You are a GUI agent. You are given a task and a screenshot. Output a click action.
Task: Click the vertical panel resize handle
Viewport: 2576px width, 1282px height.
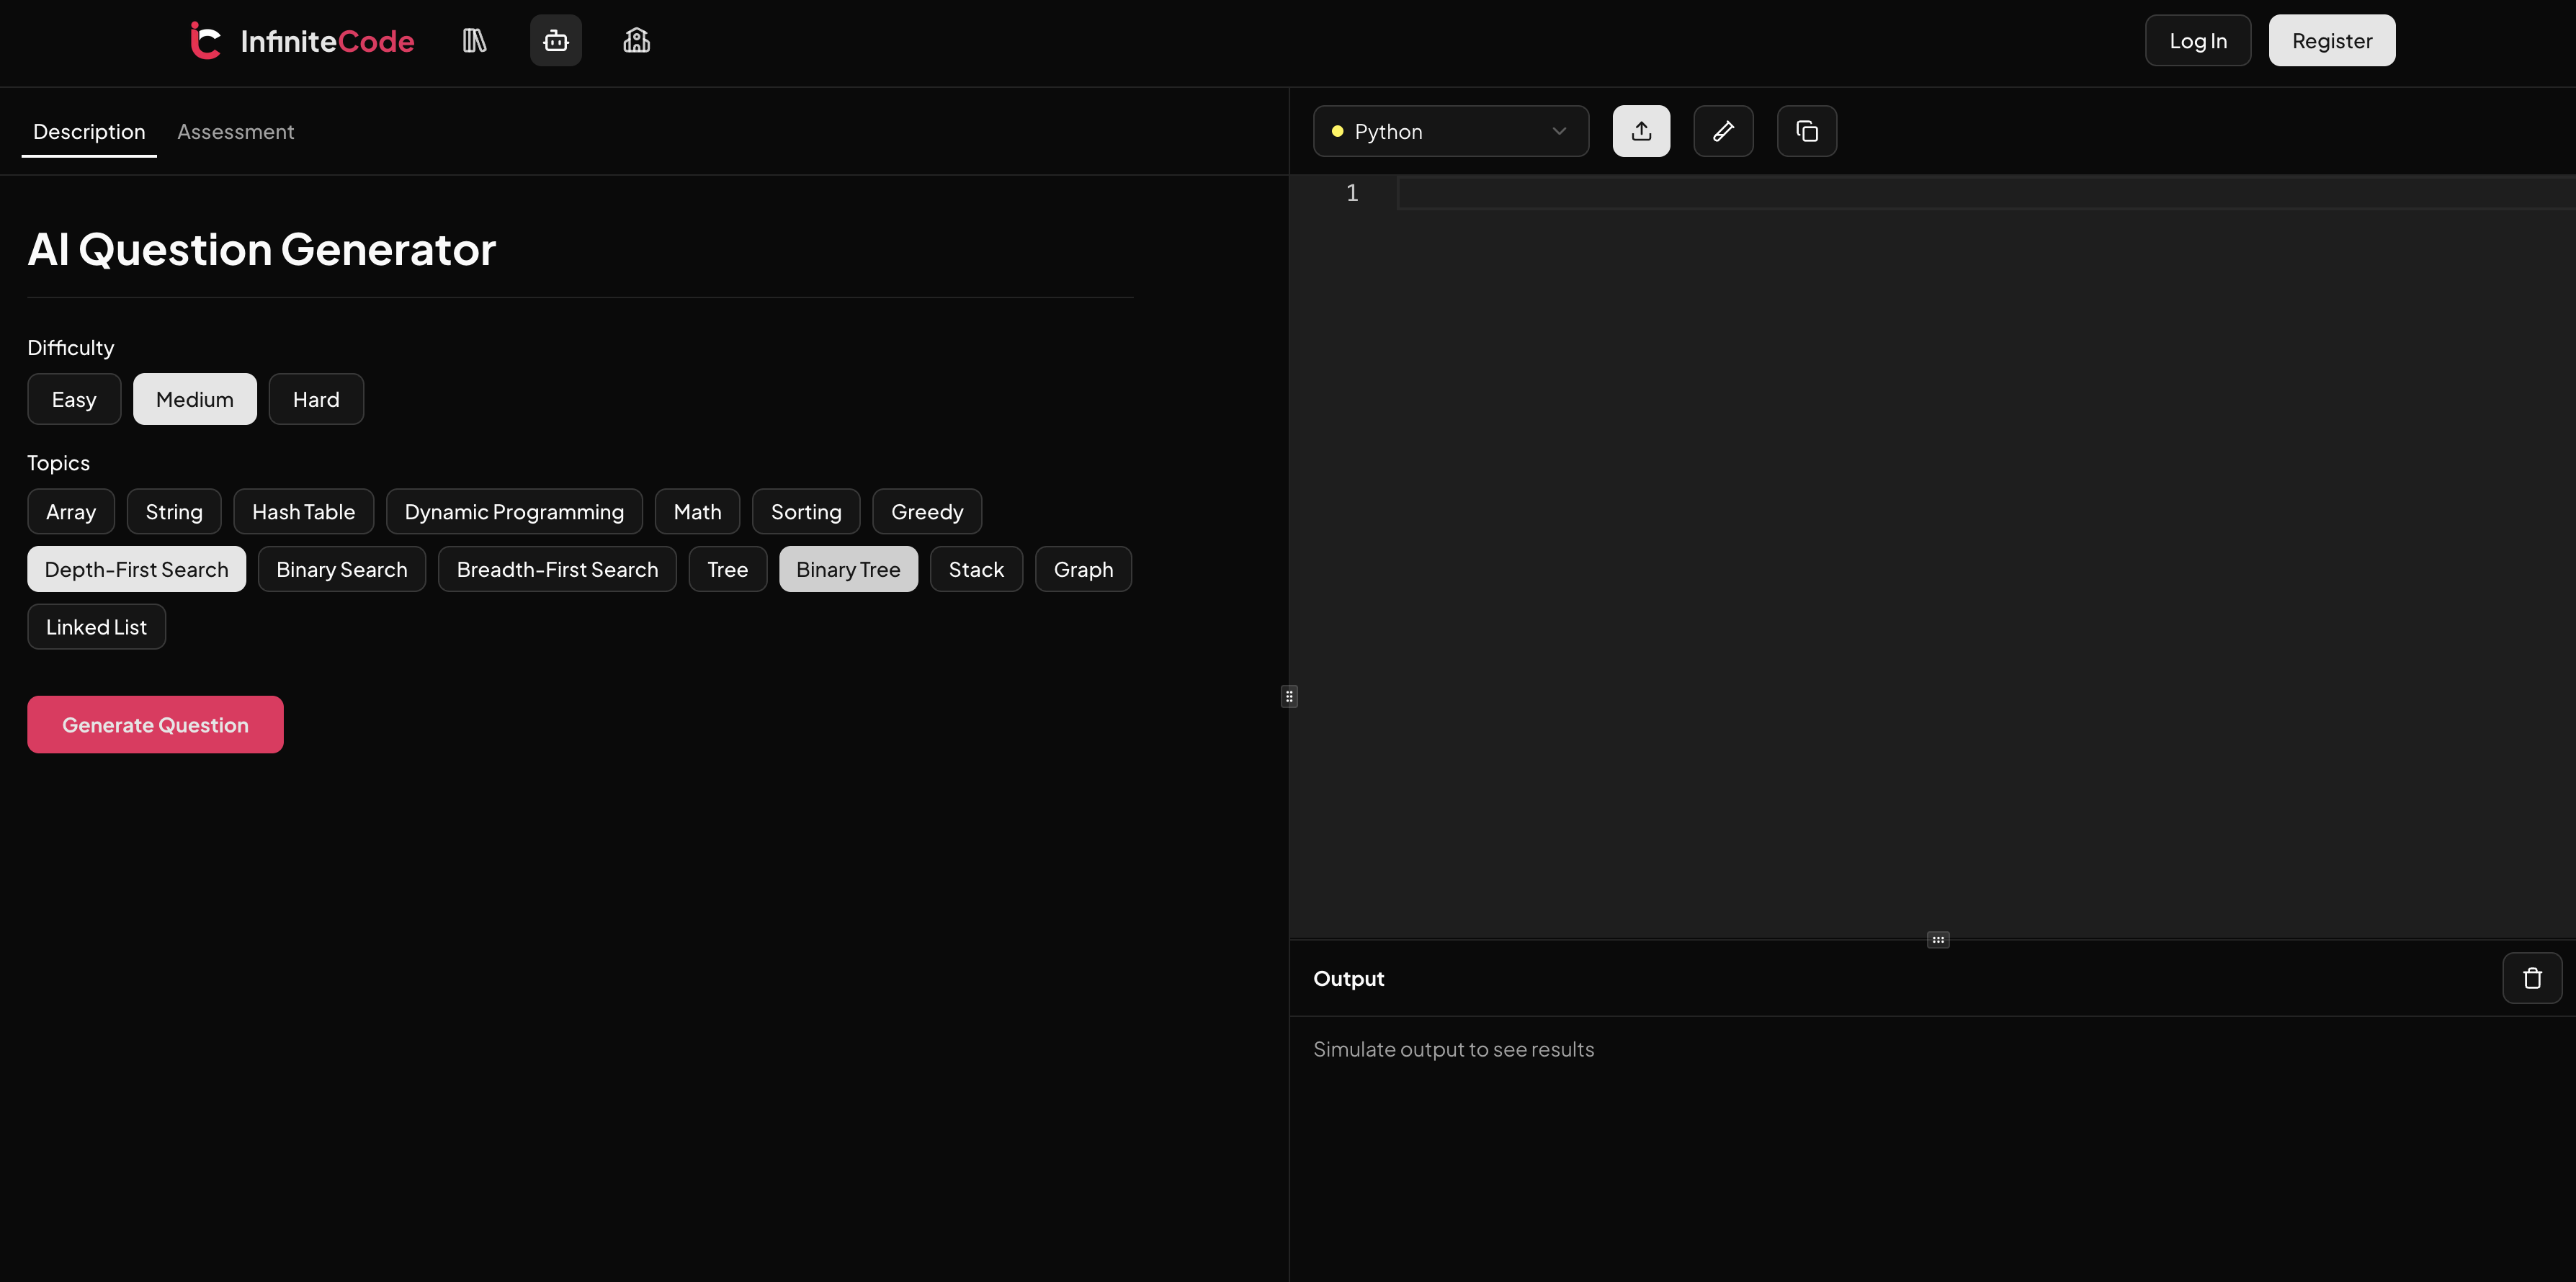[x=1289, y=696]
